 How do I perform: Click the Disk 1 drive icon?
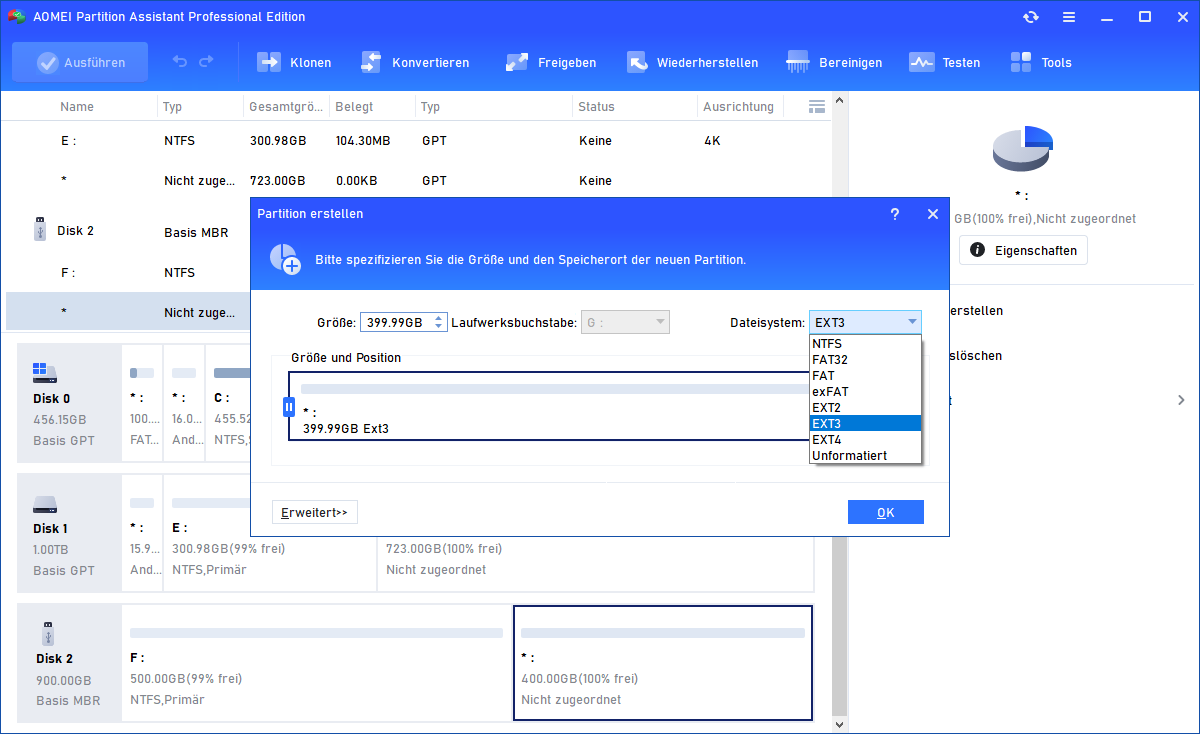click(x=45, y=504)
